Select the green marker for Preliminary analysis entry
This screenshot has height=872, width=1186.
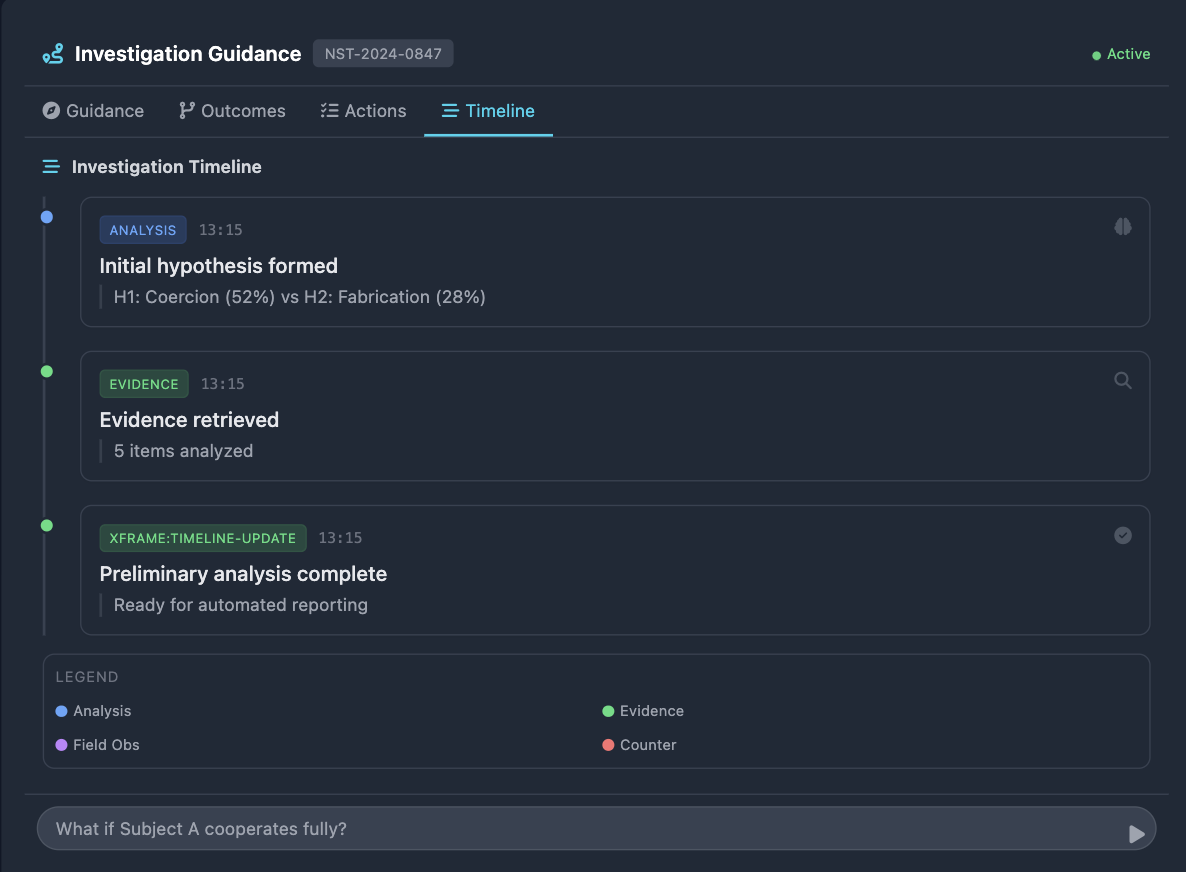coord(47,525)
